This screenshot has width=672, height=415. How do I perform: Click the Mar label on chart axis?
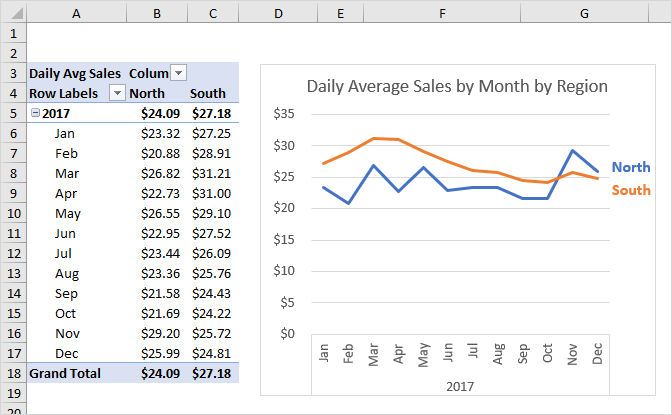tap(373, 355)
